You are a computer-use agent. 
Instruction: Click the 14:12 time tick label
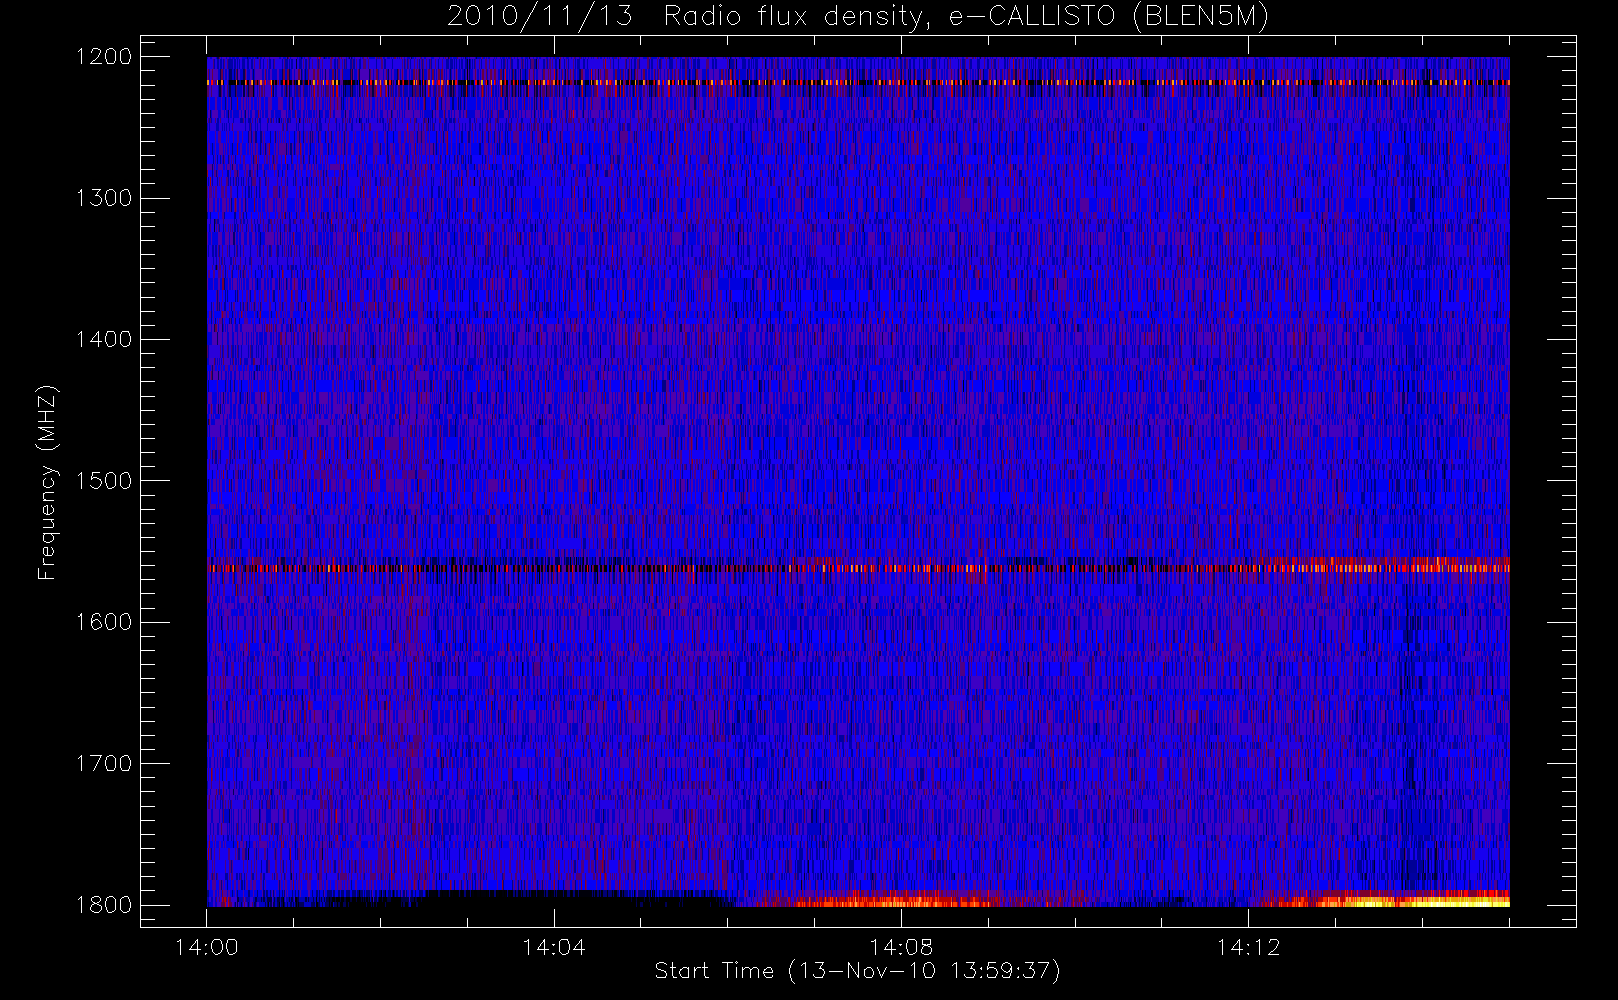click(1248, 947)
